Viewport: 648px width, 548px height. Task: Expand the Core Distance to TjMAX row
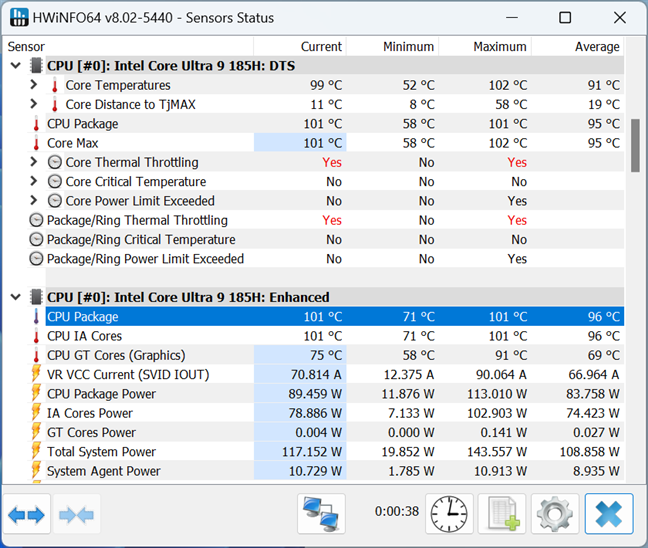click(34, 104)
